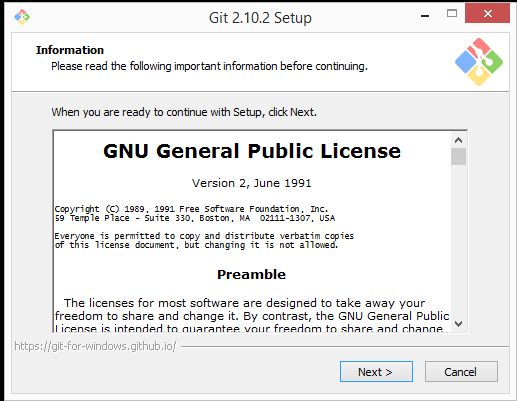Maximize the Git Setup window
The image size is (517, 401).
452,14
